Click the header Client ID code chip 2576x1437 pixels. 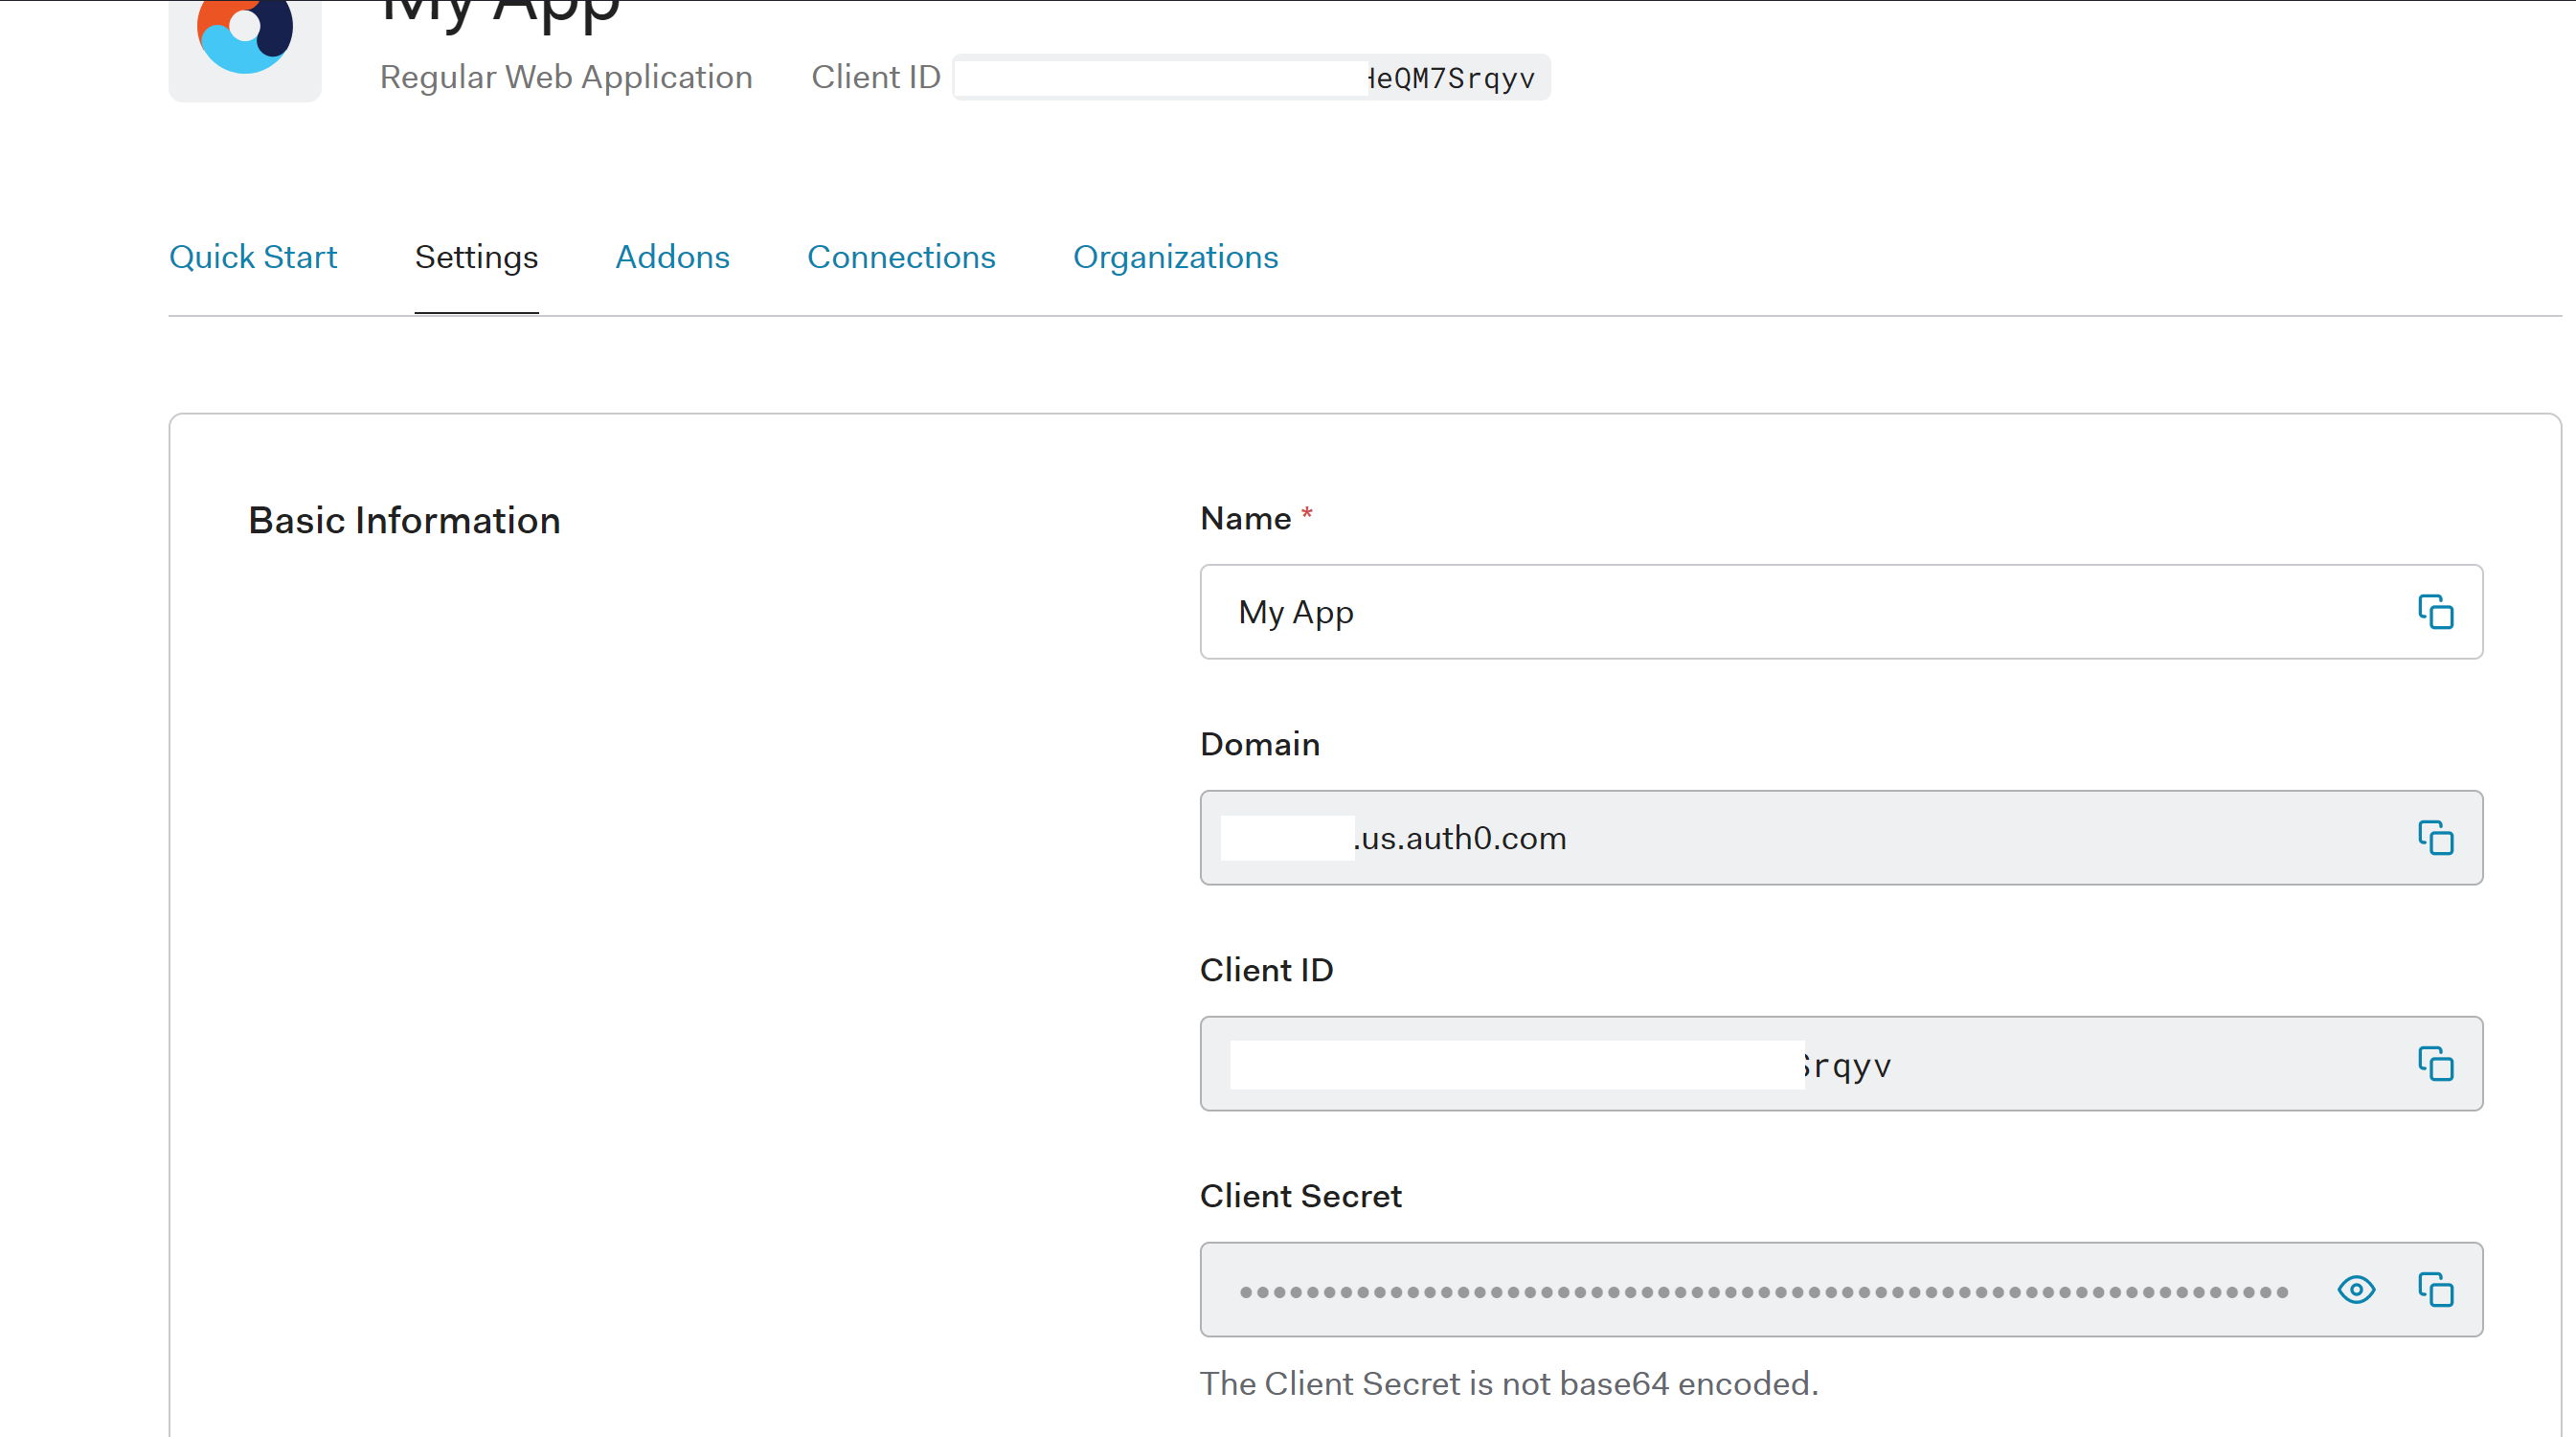click(x=1250, y=78)
